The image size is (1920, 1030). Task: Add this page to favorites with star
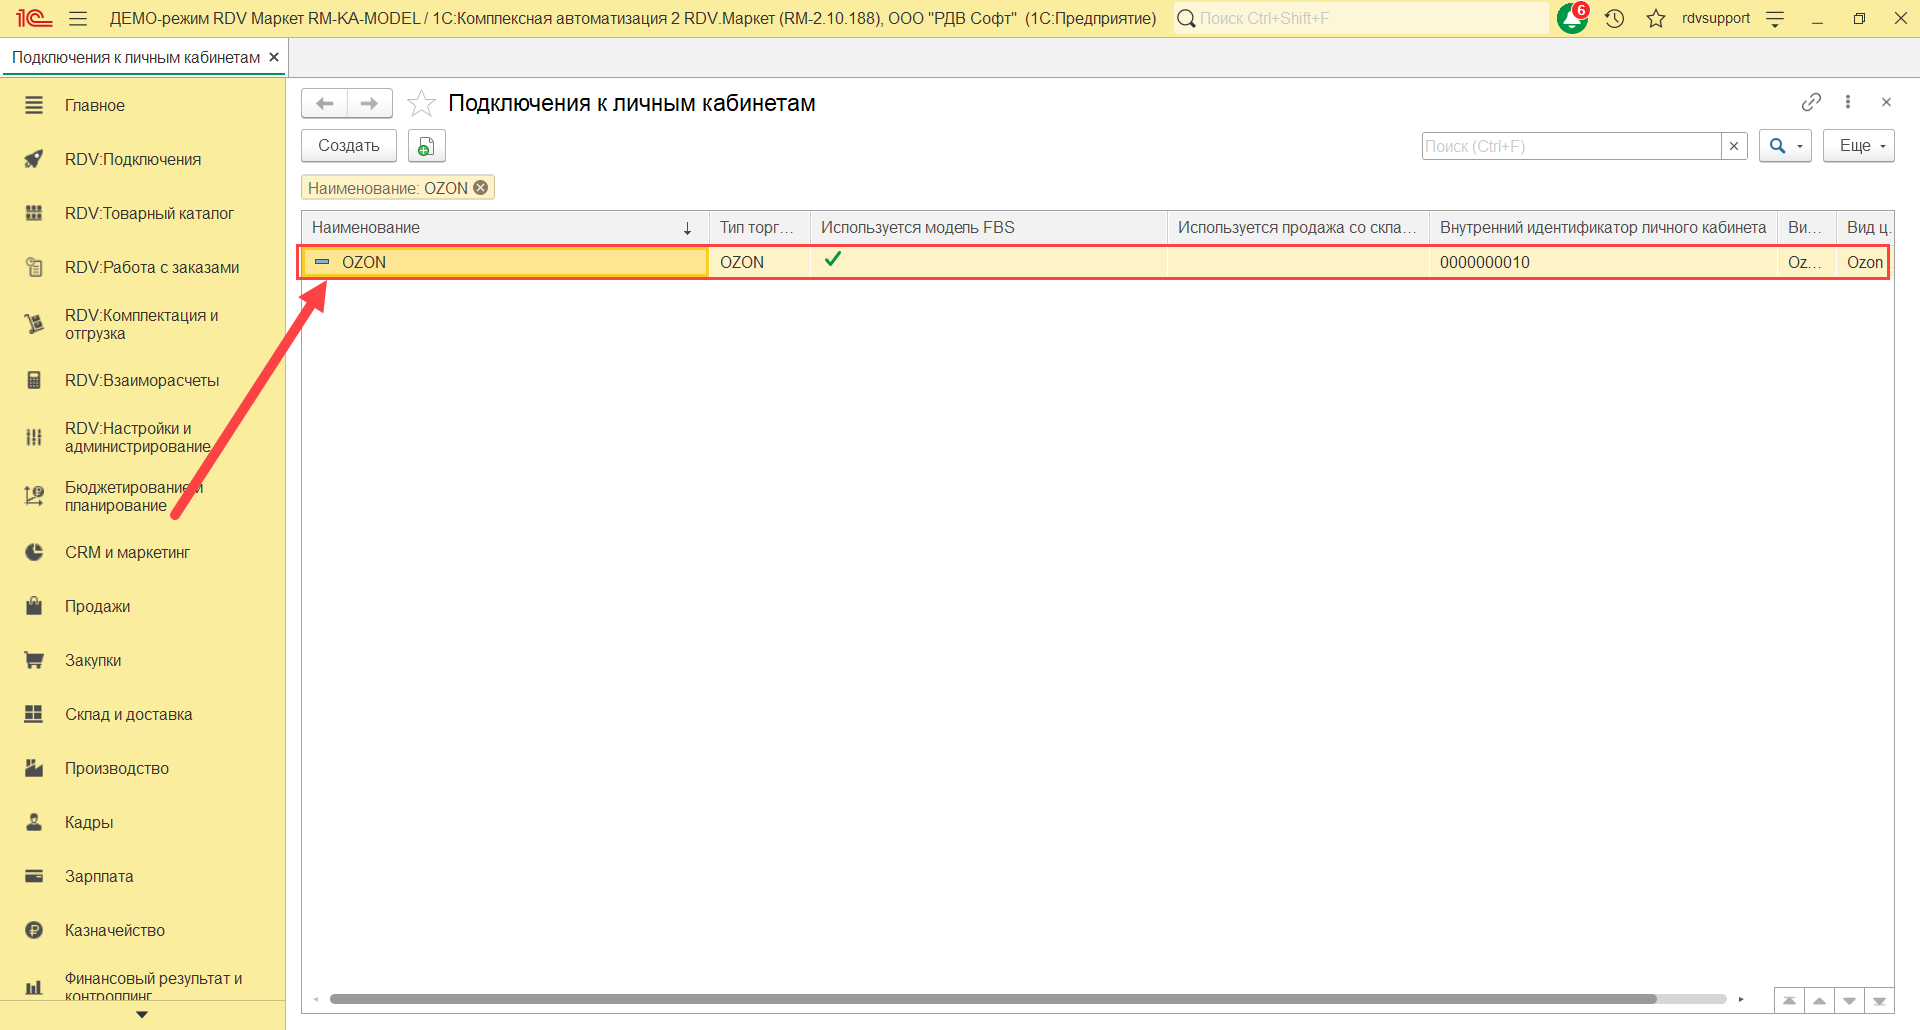pos(422,103)
